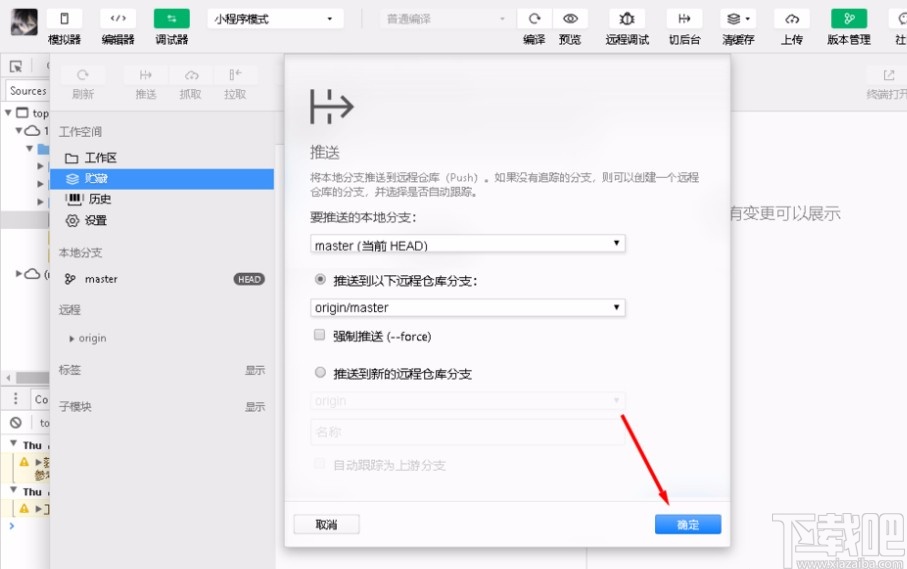The height and width of the screenshot is (569, 907).
Task: Click the 抓取 fetch icon in git panel
Action: click(191, 75)
